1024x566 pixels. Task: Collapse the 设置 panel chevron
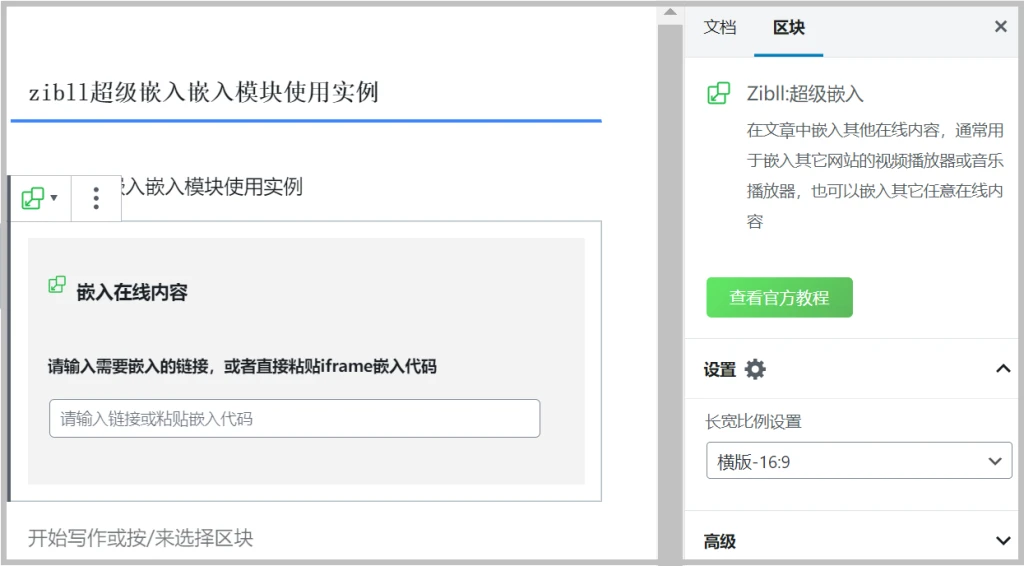[x=1003, y=369]
